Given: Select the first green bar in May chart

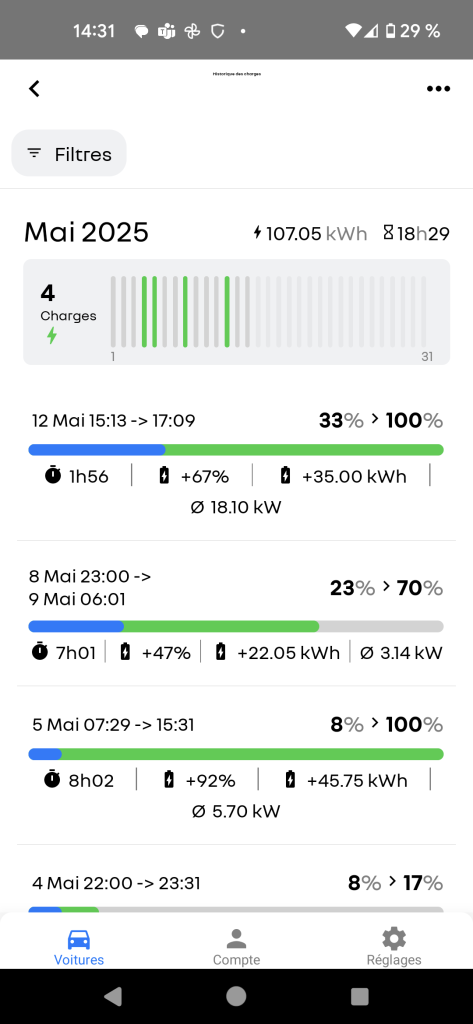Looking at the screenshot, I should pos(144,312).
